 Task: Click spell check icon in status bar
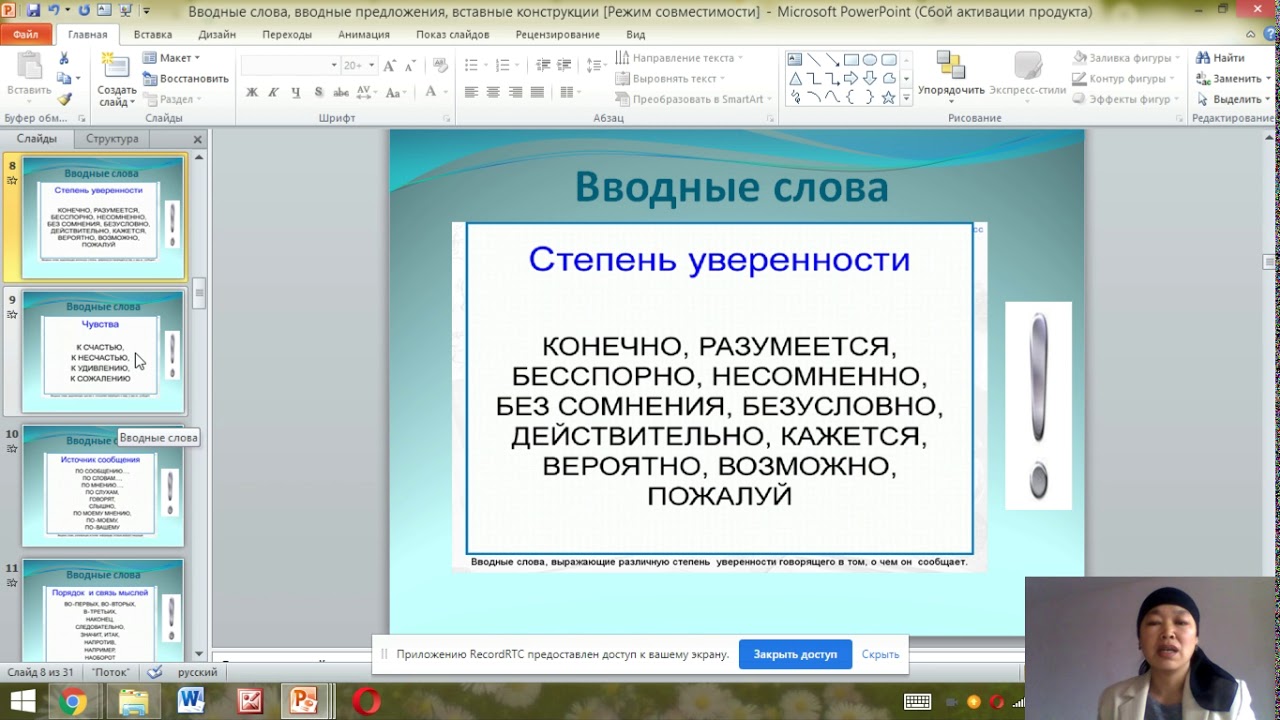[154, 672]
